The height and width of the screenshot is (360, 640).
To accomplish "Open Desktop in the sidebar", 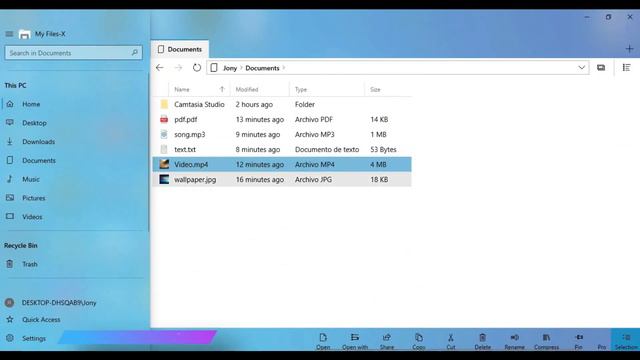I will (34, 123).
